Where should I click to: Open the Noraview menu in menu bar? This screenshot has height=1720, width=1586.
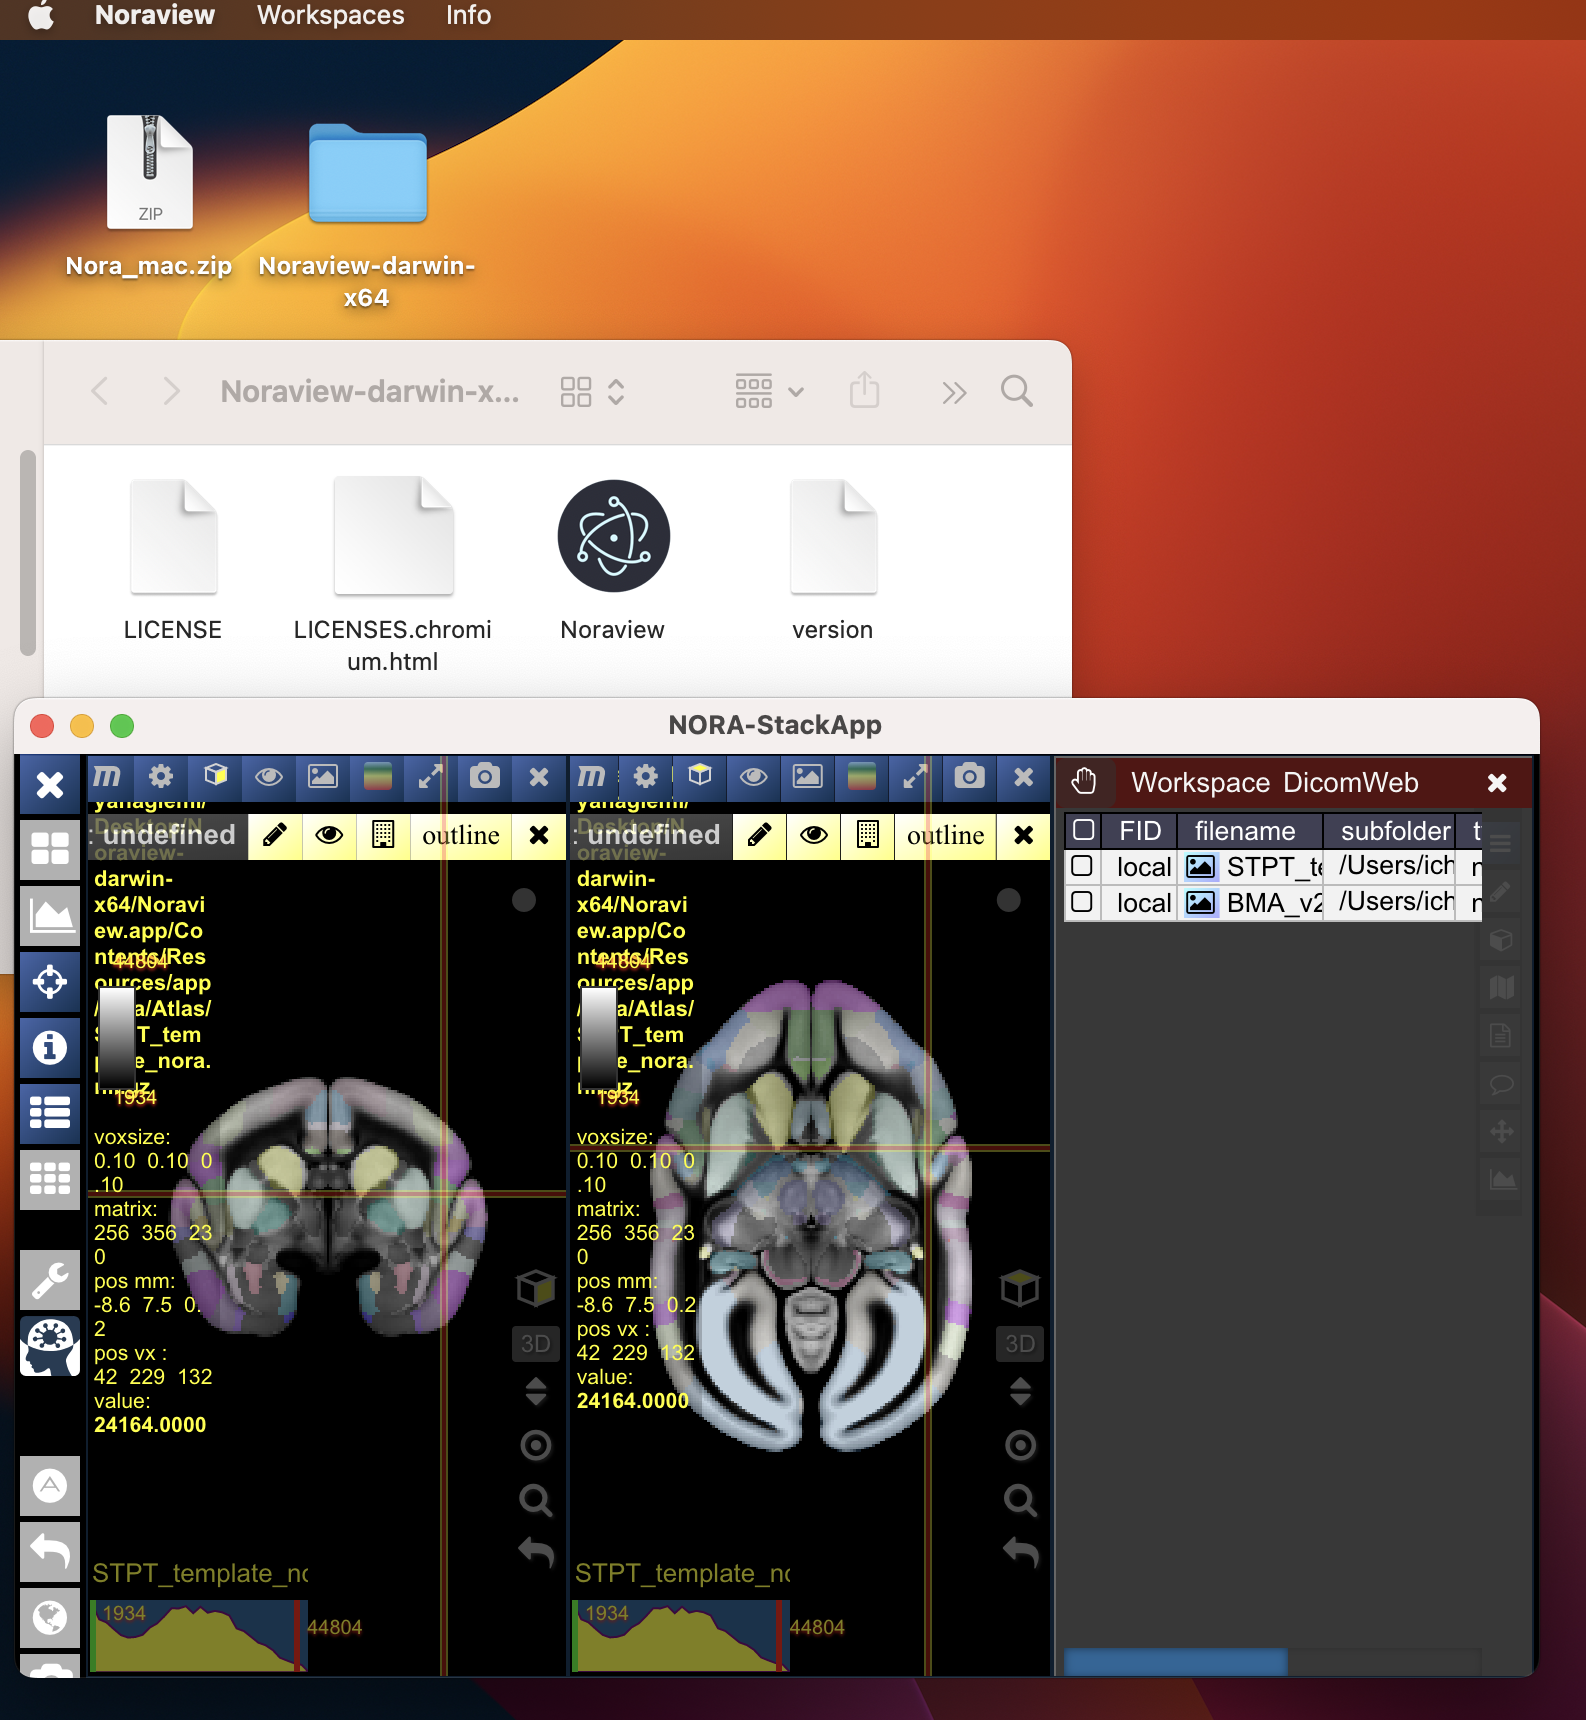[x=155, y=16]
